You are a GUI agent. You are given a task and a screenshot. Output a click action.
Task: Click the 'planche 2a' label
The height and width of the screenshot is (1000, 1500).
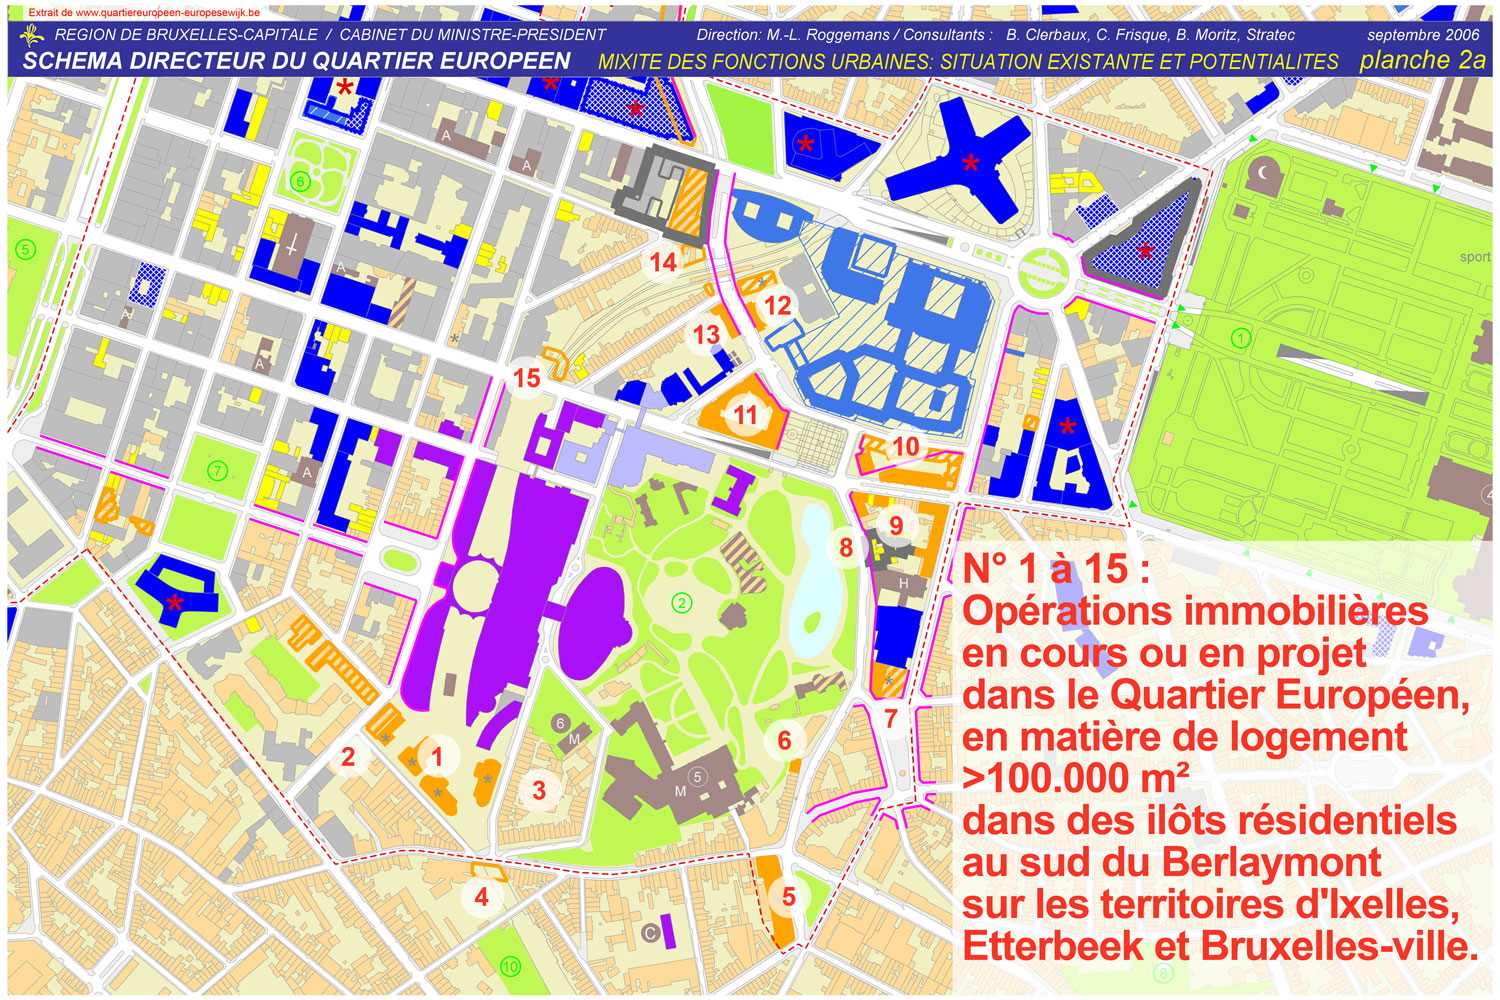coord(1422,60)
